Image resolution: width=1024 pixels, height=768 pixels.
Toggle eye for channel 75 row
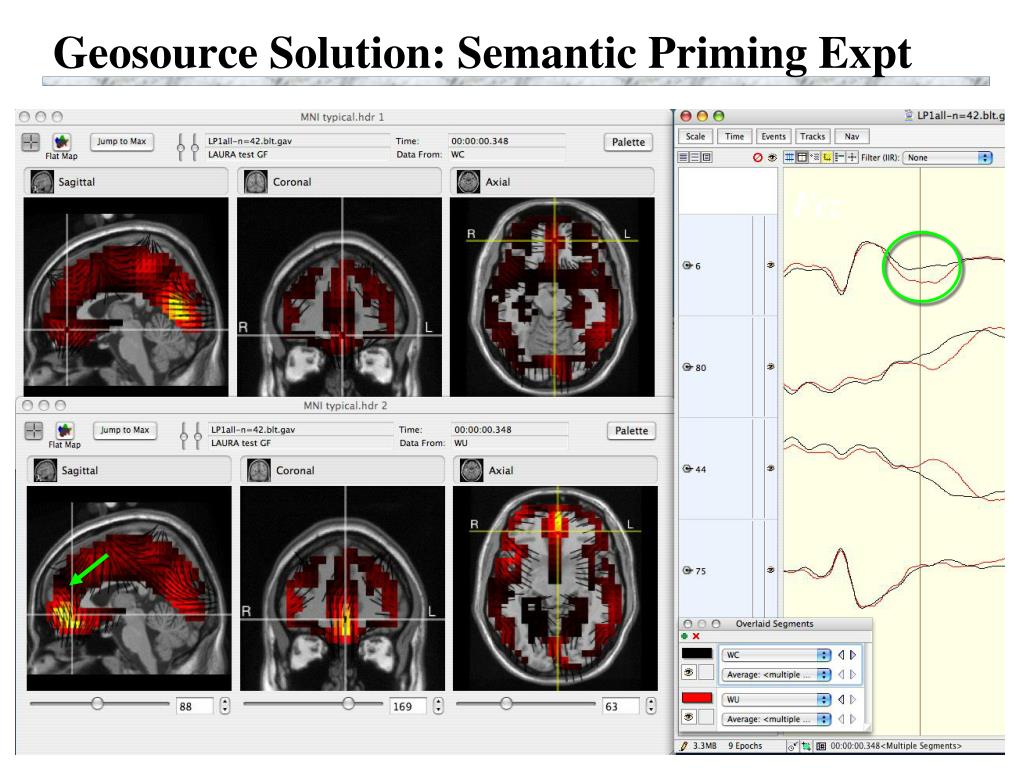click(x=771, y=570)
